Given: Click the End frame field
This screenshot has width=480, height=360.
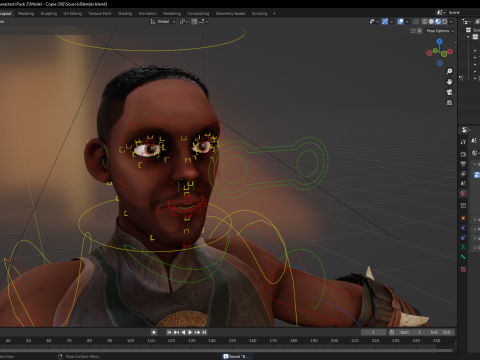Looking at the screenshot, I should [x=440, y=332].
